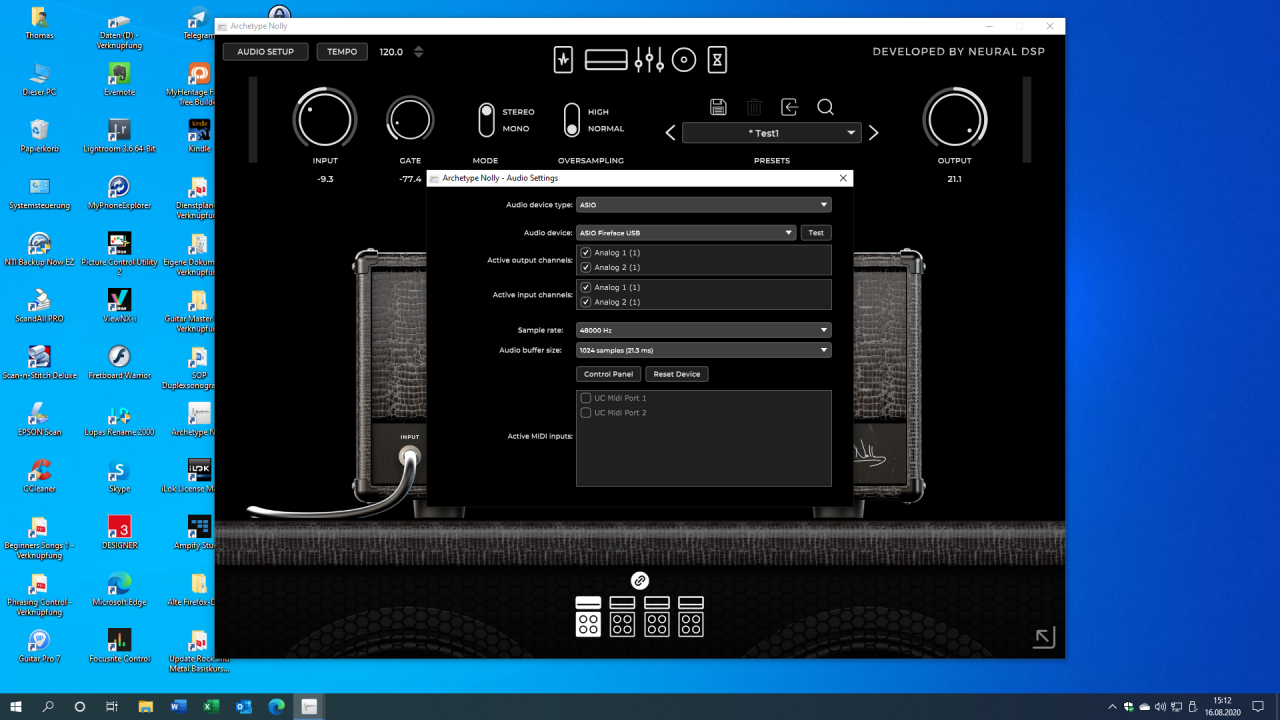Close the Audio Settings dialog
The height and width of the screenshot is (720, 1280).
point(843,178)
